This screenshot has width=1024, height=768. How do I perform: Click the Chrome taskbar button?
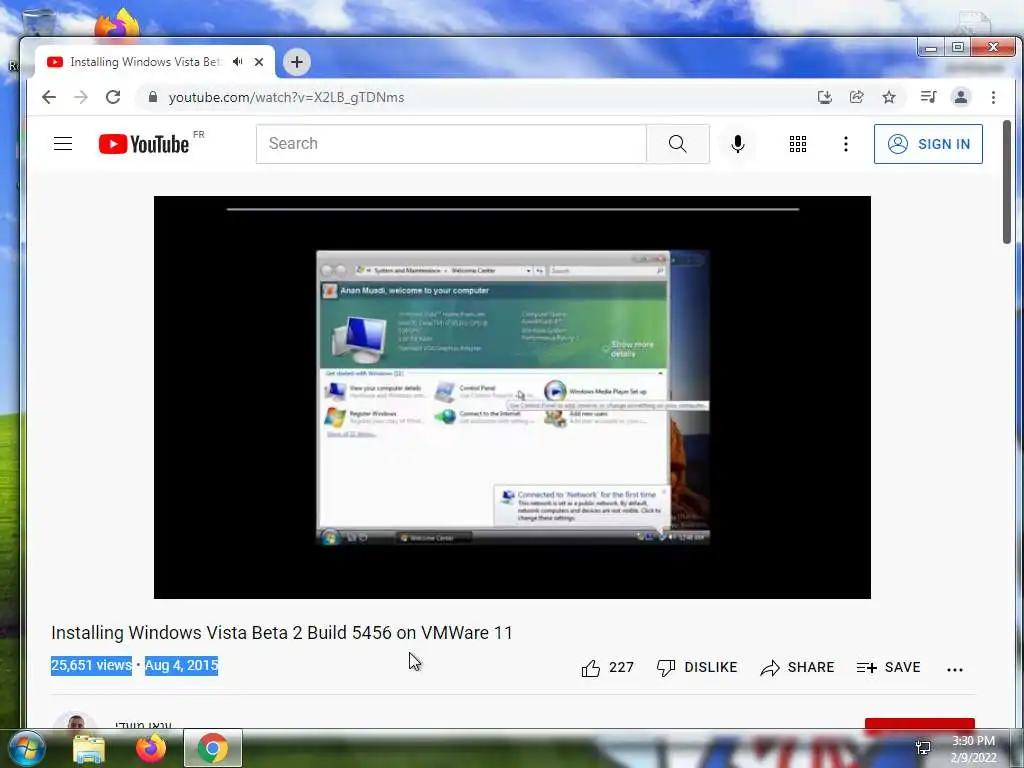[x=213, y=748]
